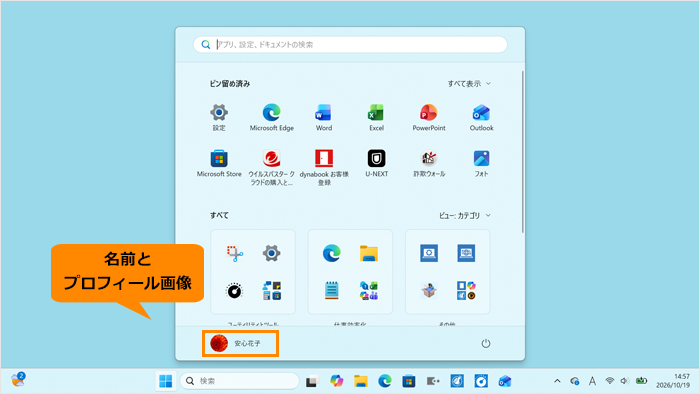Click the Start menu vertical scrollbar

(522, 152)
